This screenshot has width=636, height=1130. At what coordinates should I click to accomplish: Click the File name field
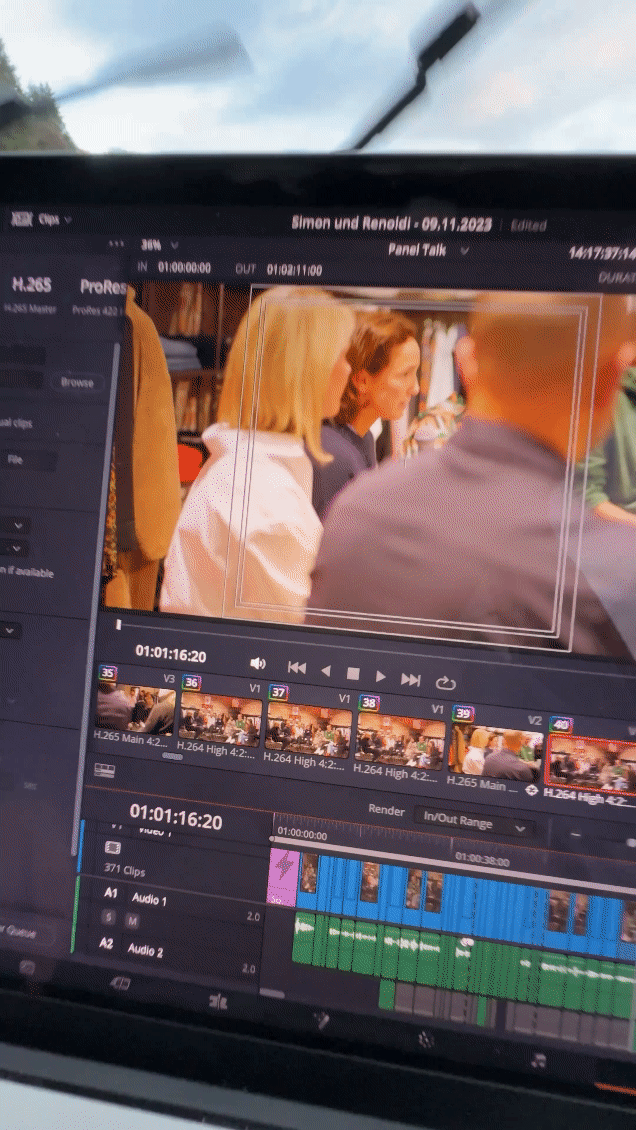(27, 460)
